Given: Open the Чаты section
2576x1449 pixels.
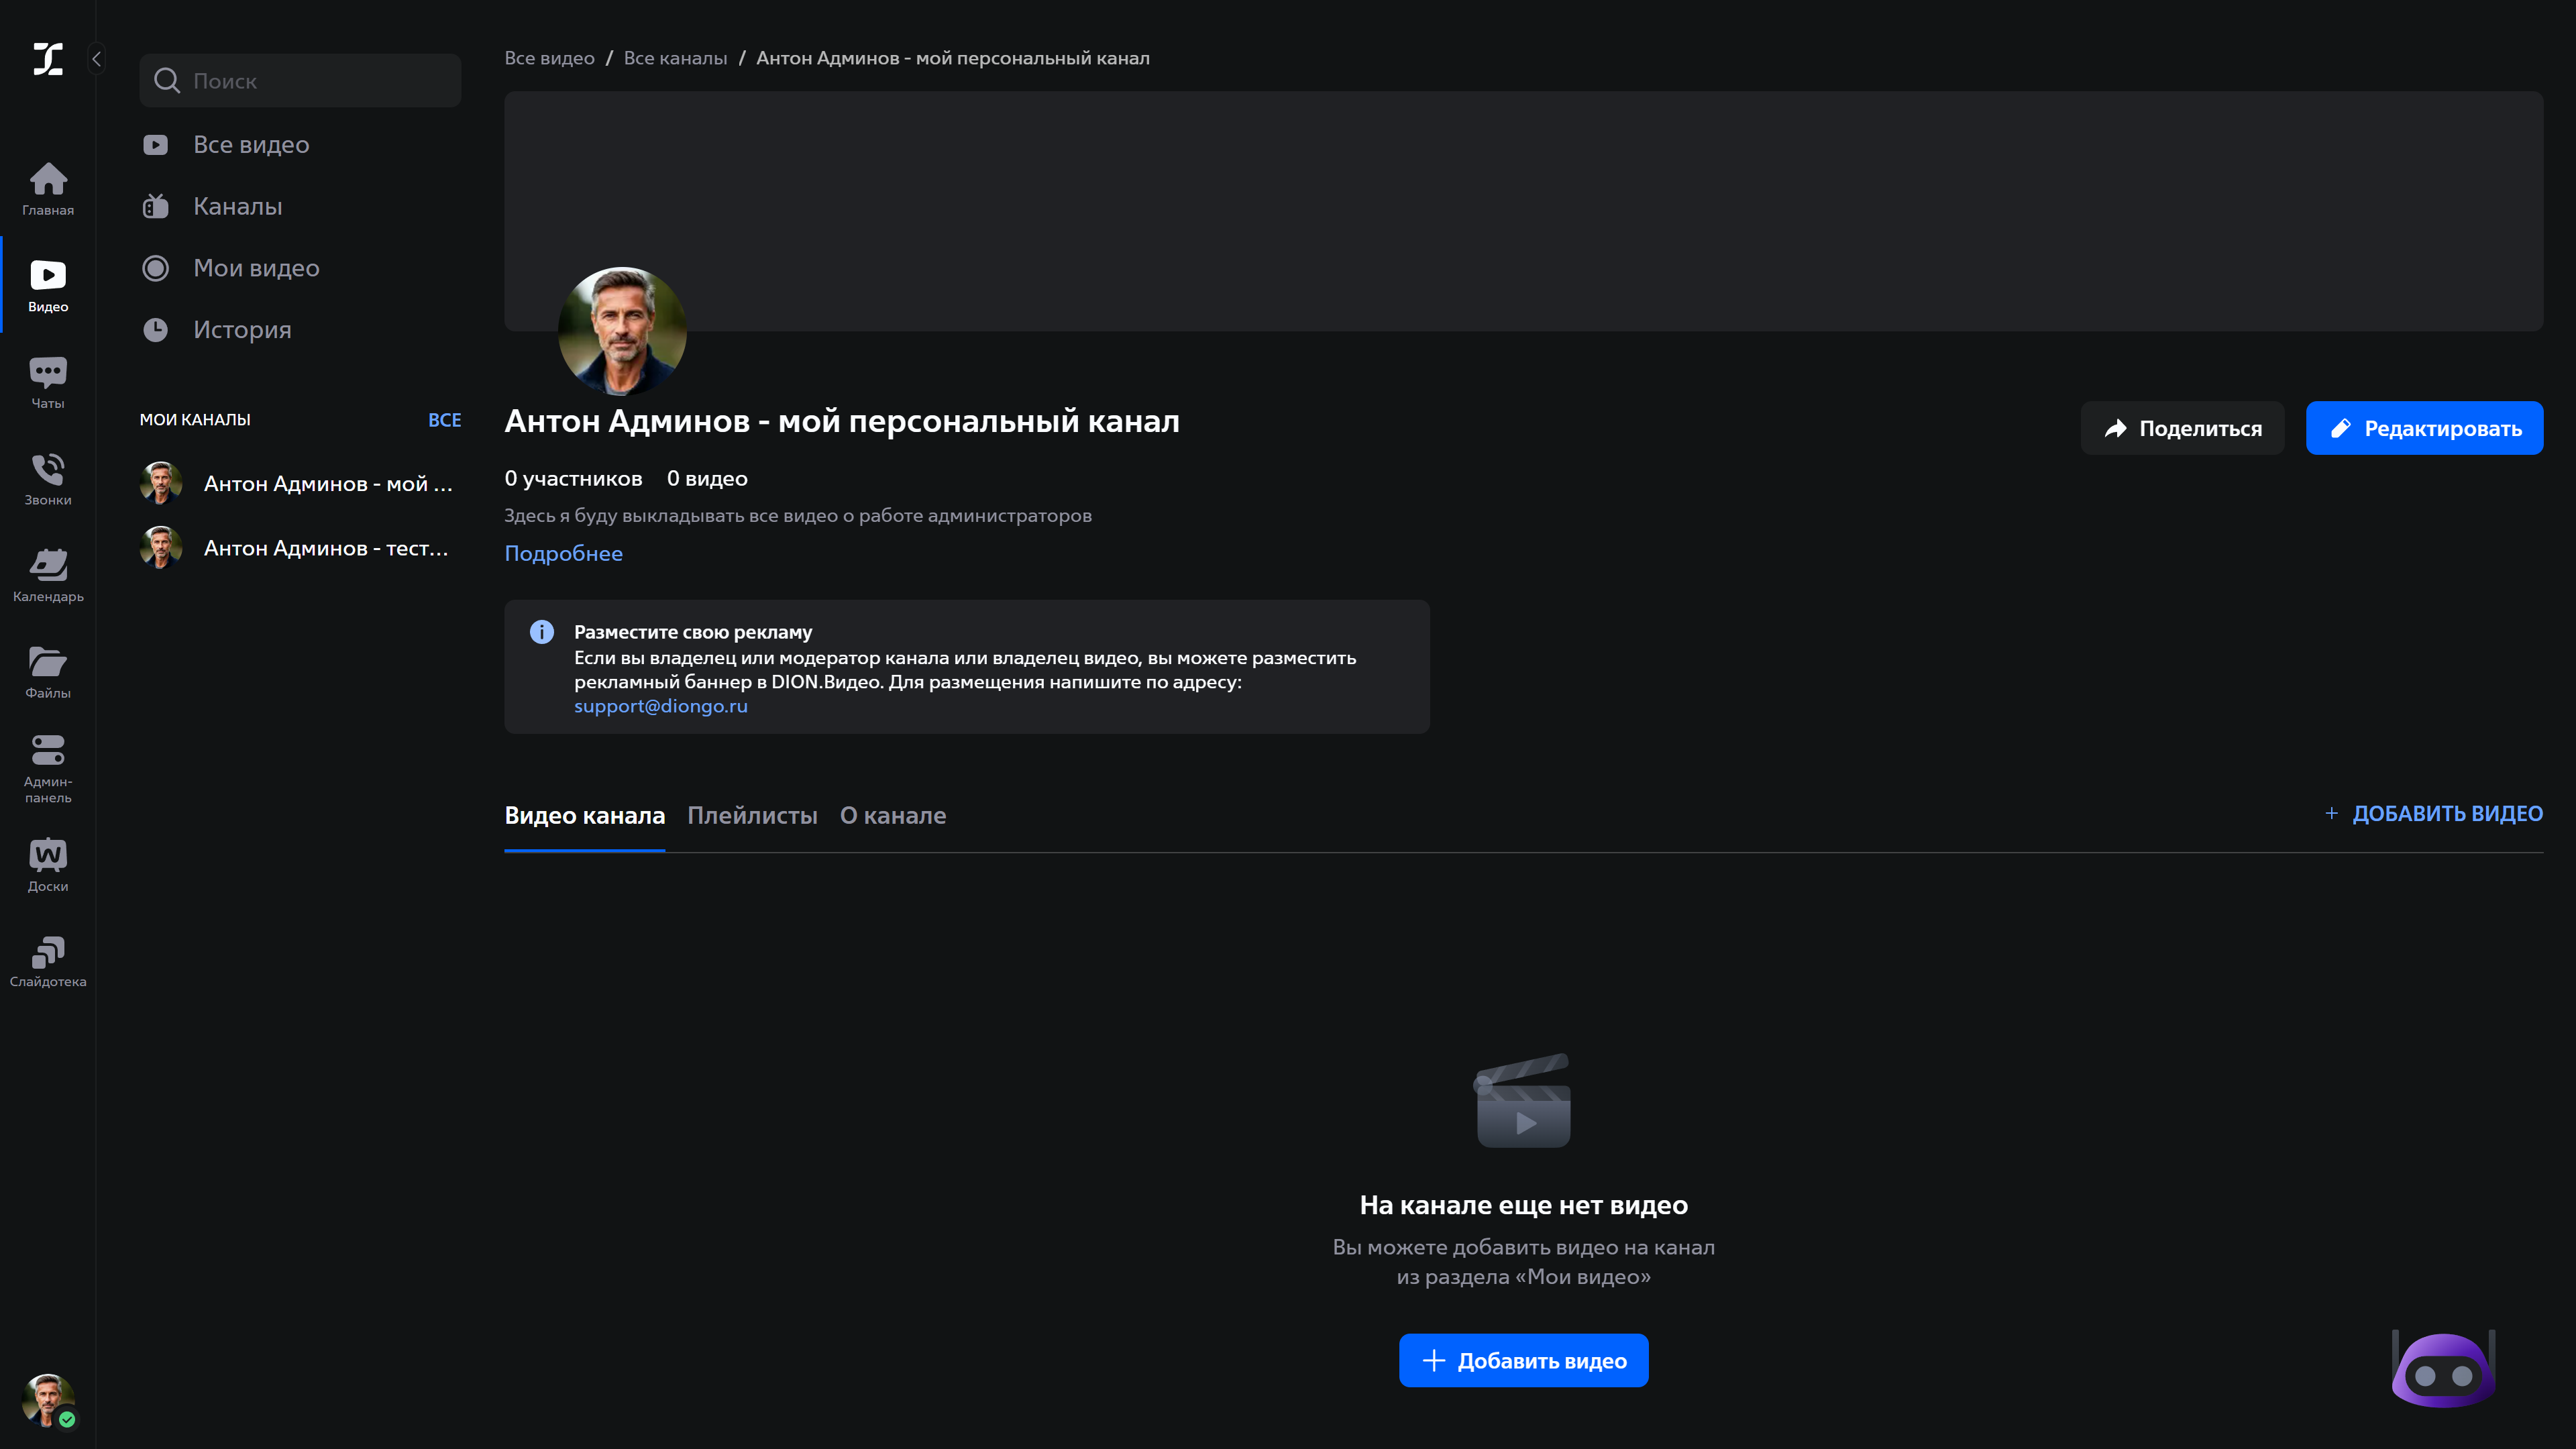Looking at the screenshot, I should [47, 381].
